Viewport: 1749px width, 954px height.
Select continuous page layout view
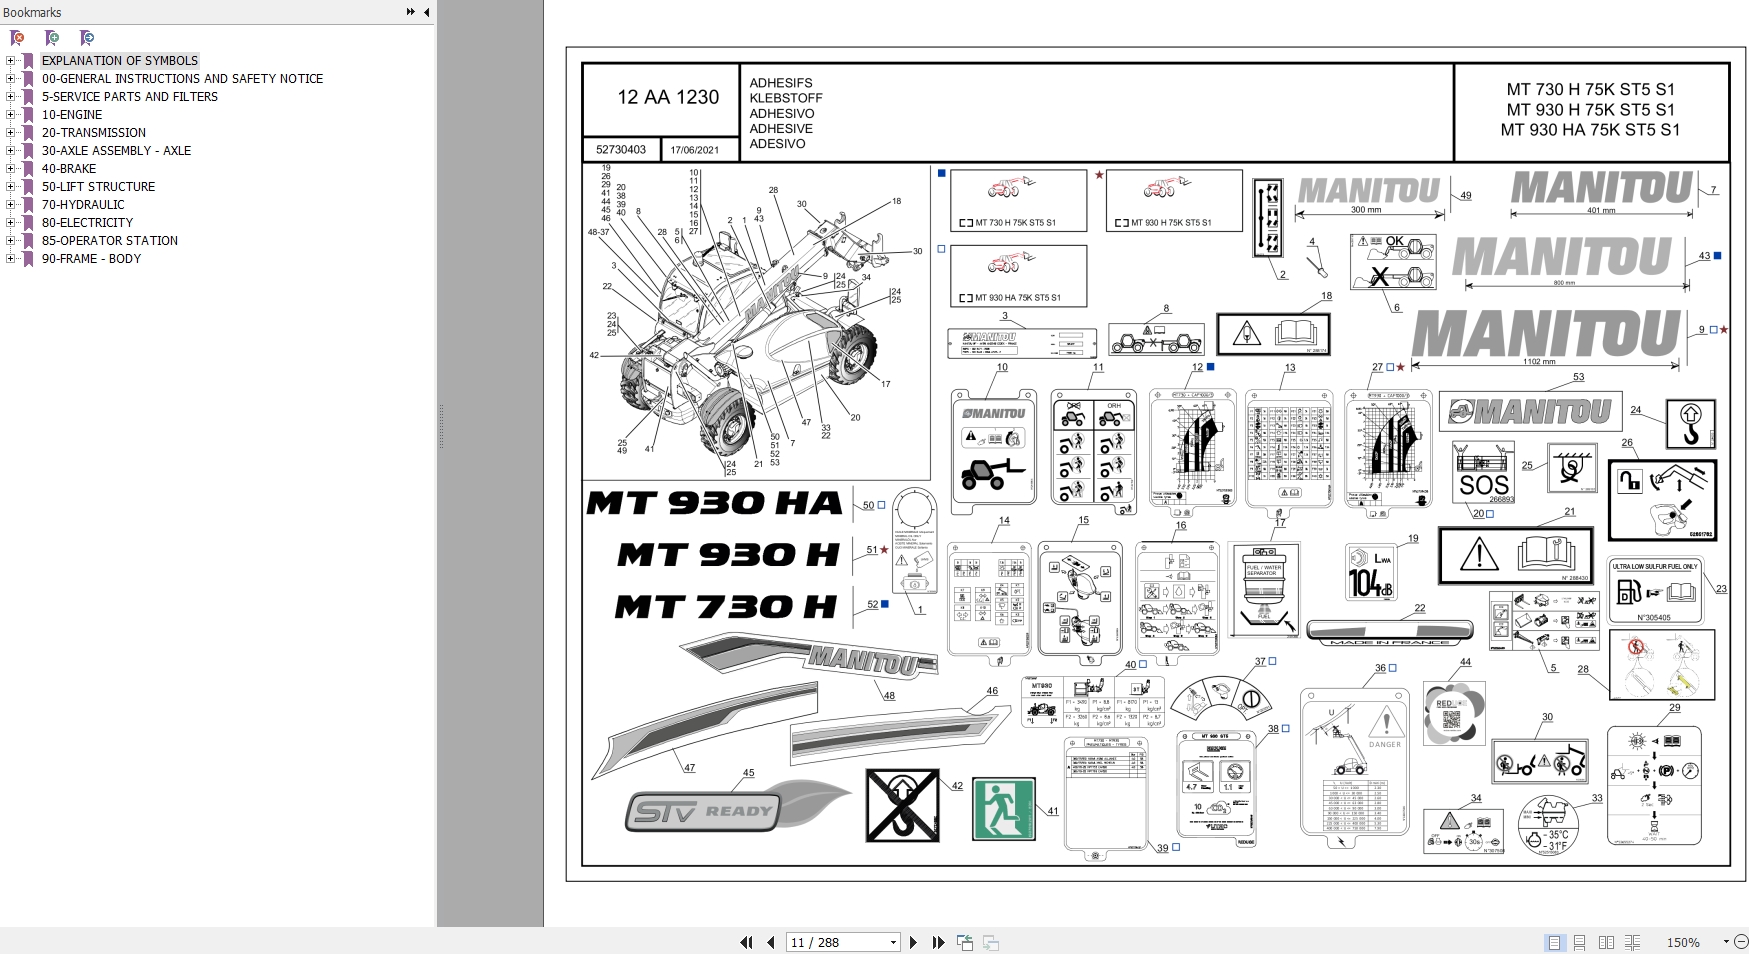point(1580,942)
